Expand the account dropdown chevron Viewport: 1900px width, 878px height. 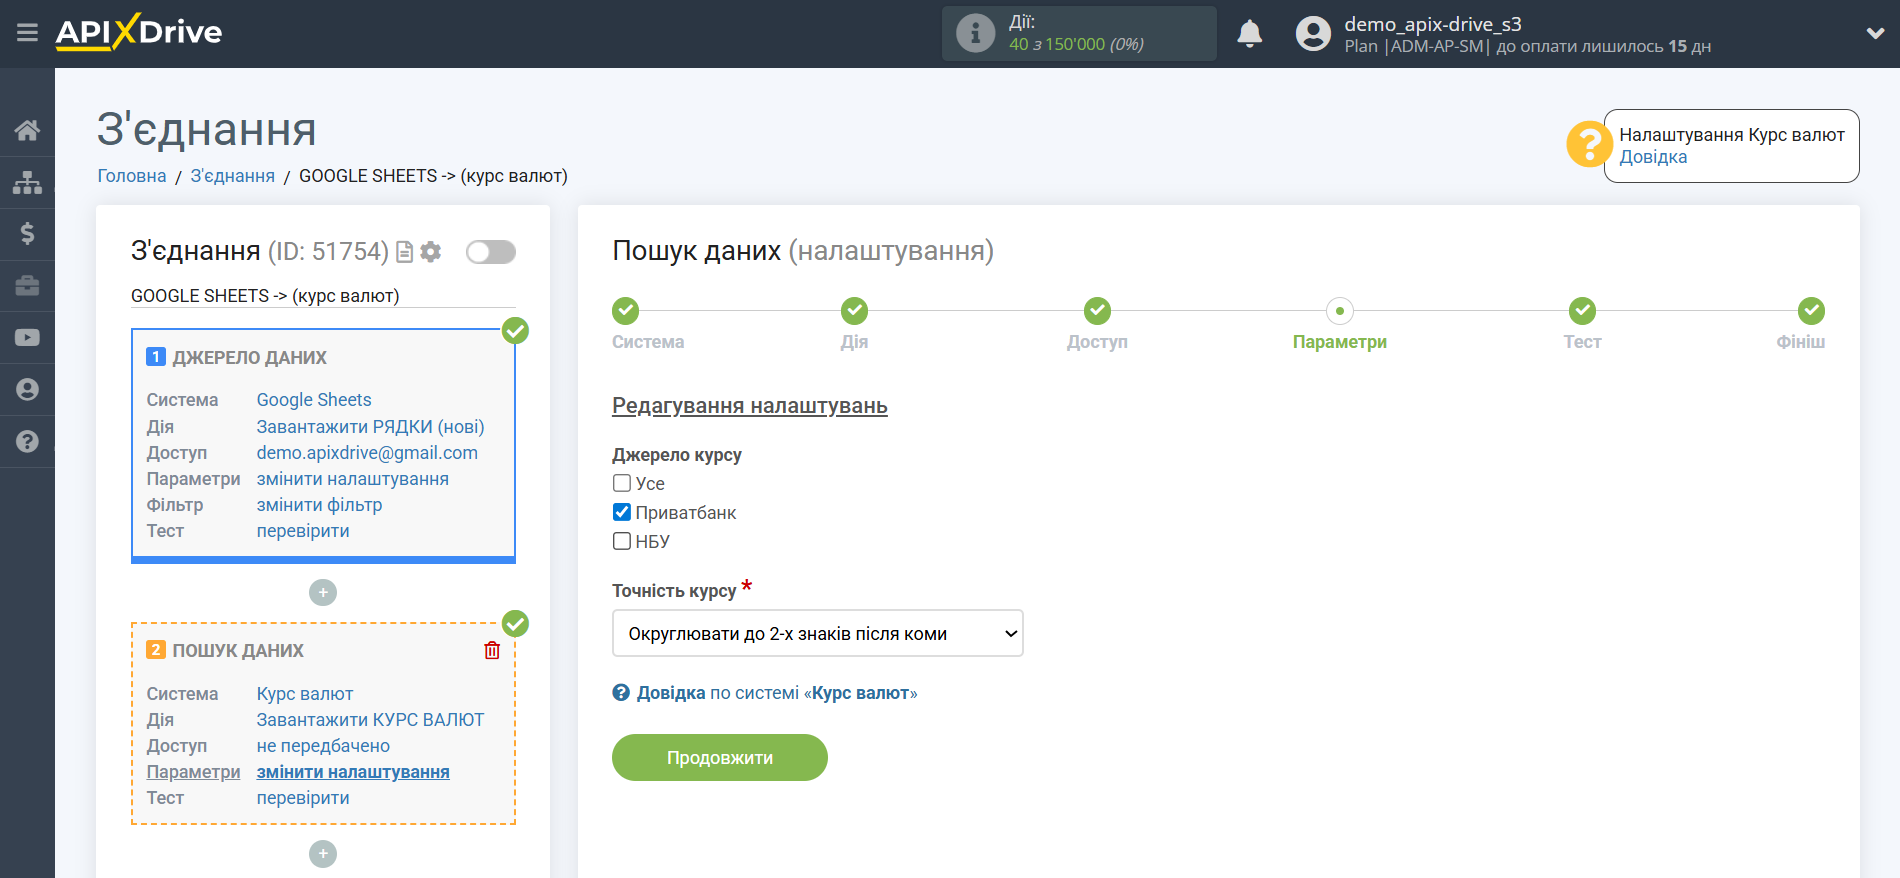1875,33
